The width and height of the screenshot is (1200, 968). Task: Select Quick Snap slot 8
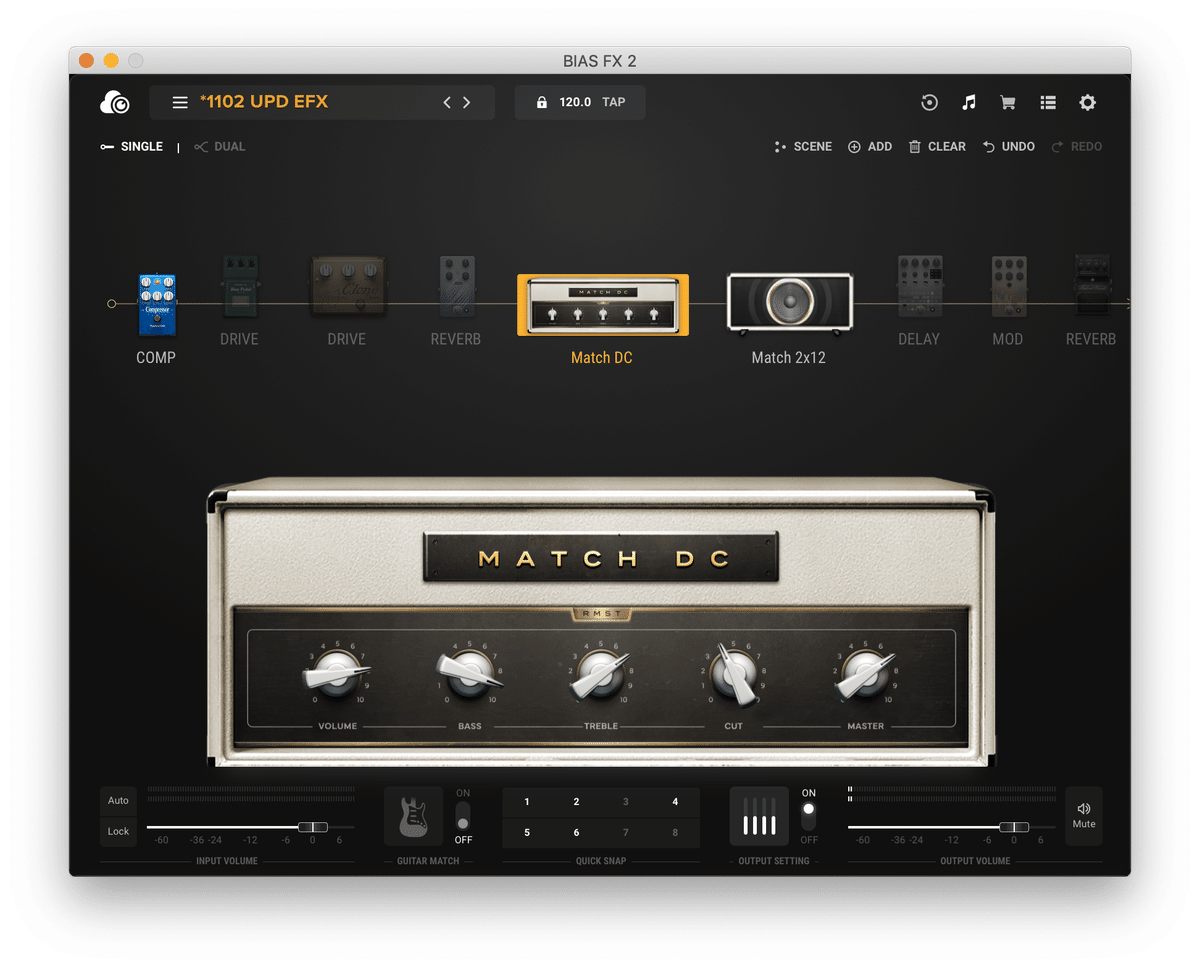pyautogui.click(x=675, y=833)
